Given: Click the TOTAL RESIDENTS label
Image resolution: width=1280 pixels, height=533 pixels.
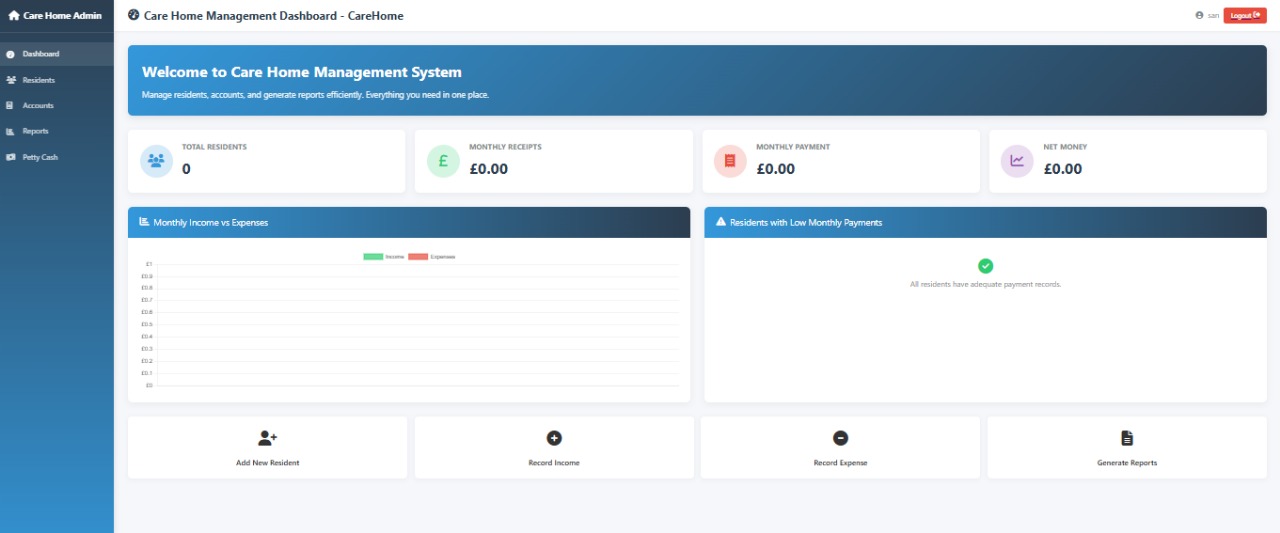Looking at the screenshot, I should tap(214, 147).
